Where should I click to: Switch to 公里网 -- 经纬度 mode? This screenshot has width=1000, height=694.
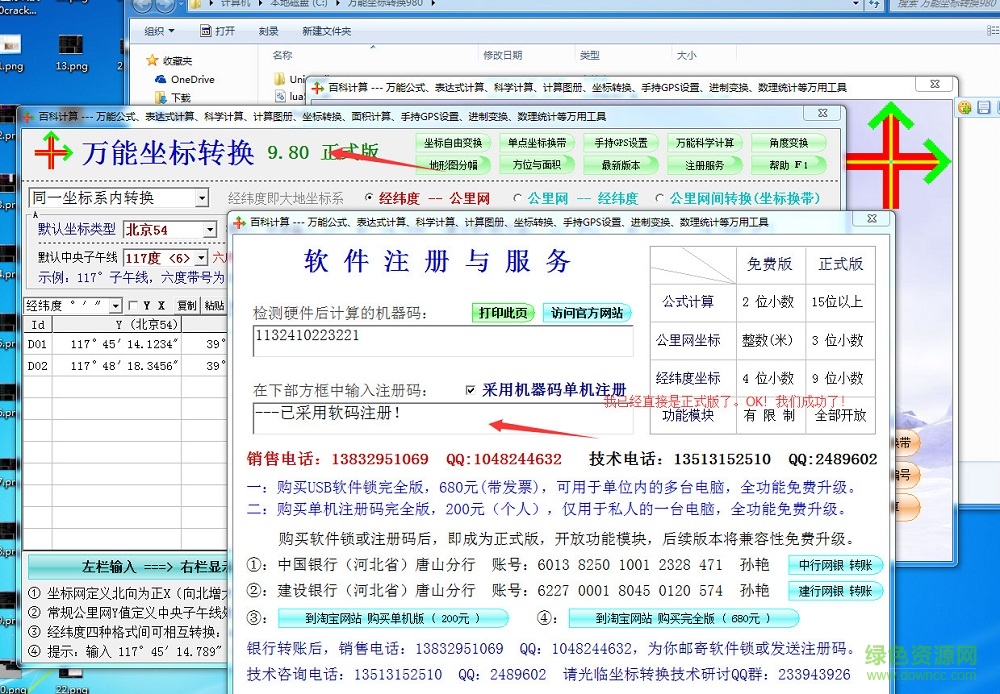click(x=517, y=198)
